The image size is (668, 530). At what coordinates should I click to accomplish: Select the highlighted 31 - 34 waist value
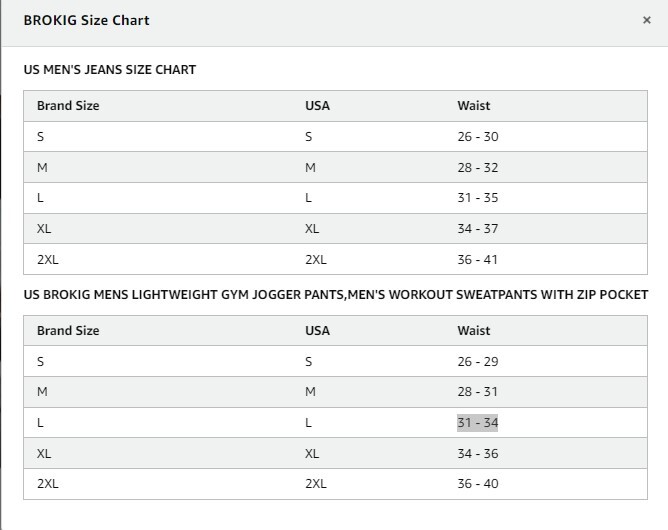477,423
